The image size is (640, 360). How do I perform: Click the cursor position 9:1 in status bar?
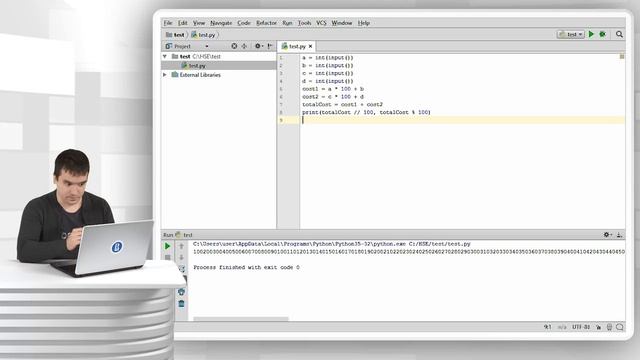point(548,327)
